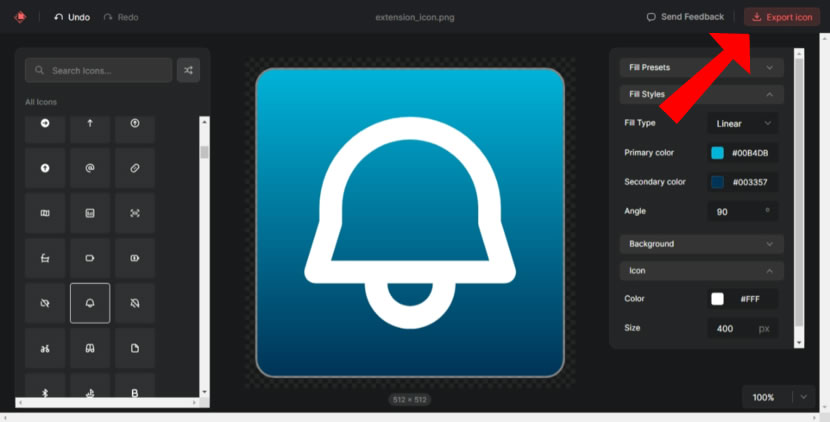
Task: Click icon list scrollbar up arrow
Action: tap(204, 121)
